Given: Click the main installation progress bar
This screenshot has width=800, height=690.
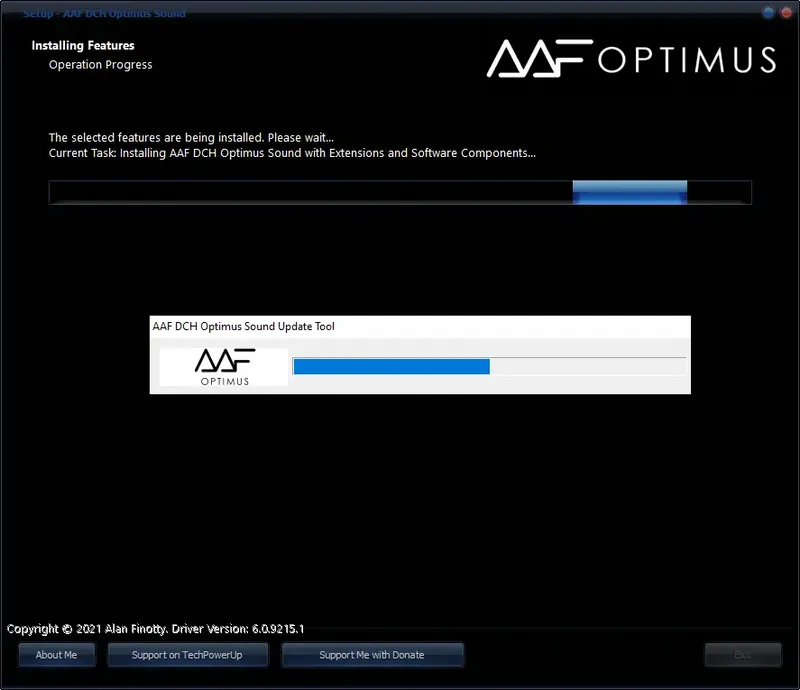Looking at the screenshot, I should (400, 192).
